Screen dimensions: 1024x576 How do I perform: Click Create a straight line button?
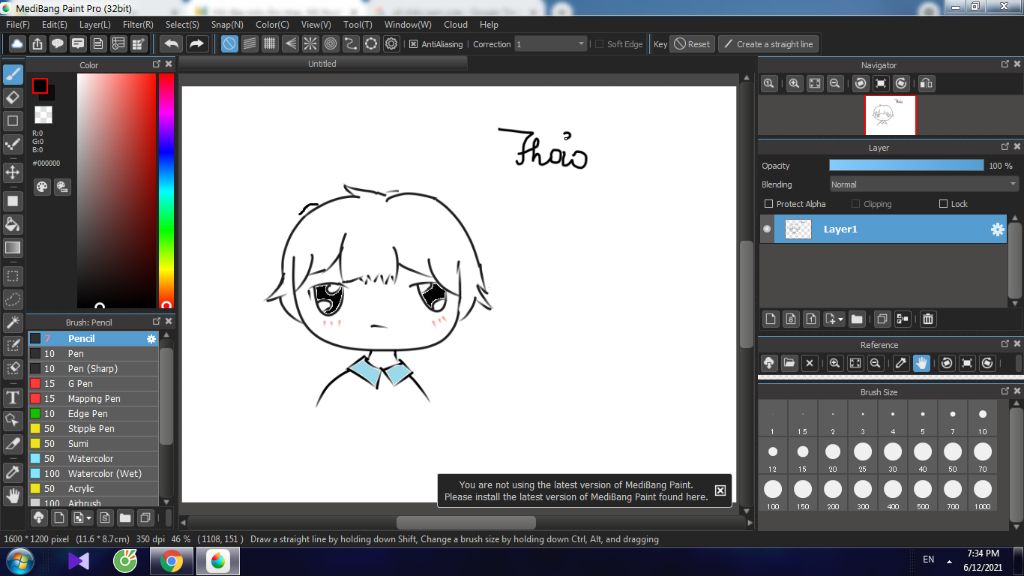769,44
